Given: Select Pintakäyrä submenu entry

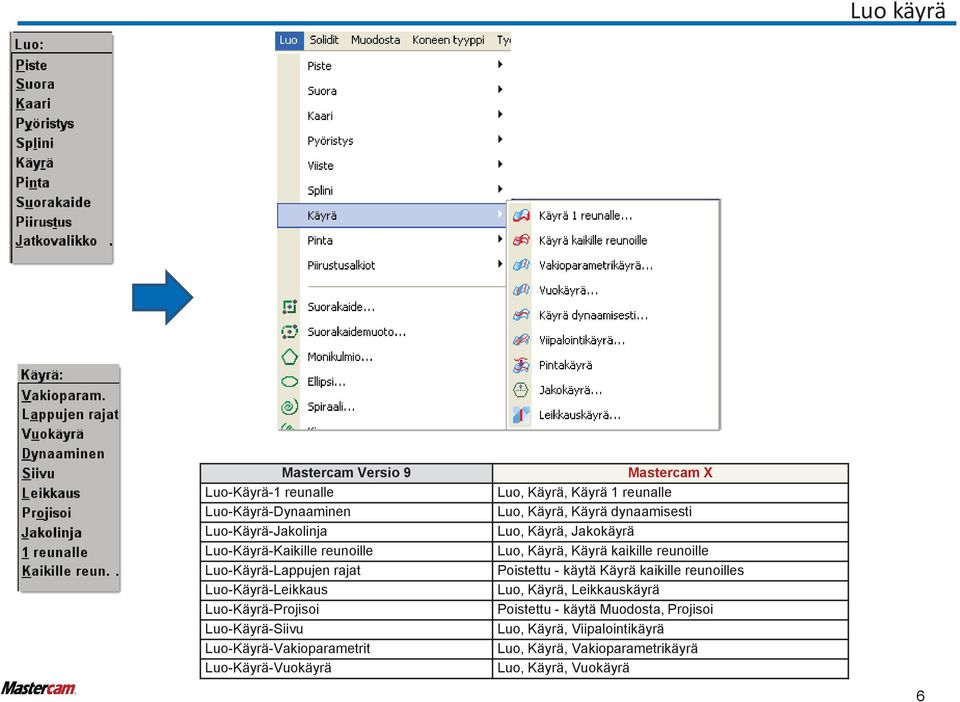Looking at the screenshot, I should (613, 365).
